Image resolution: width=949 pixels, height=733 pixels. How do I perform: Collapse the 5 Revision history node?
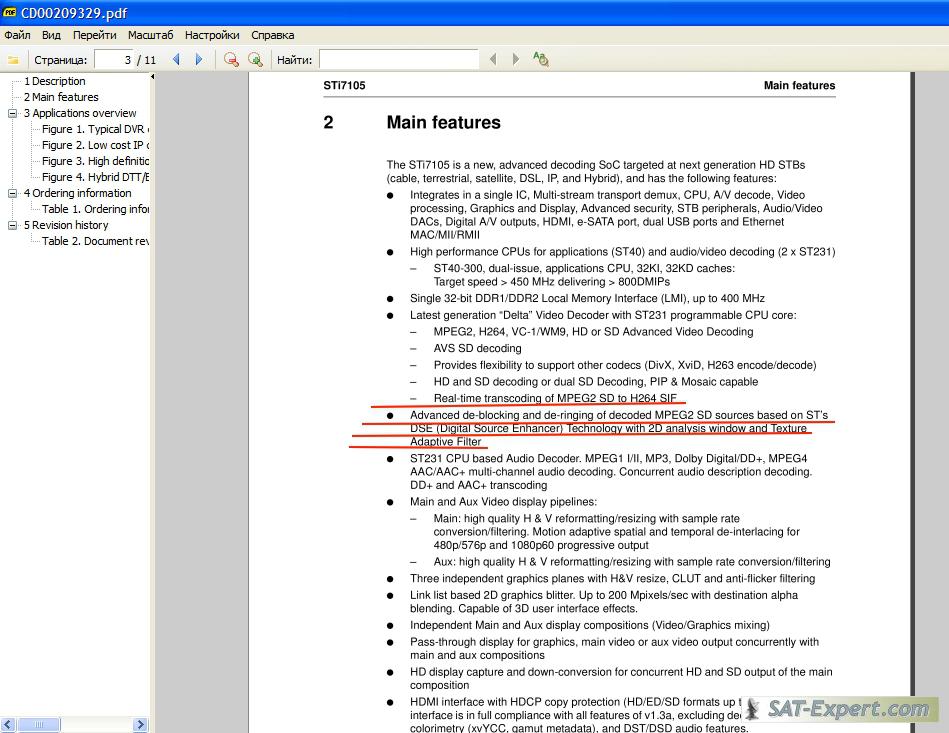[13, 225]
